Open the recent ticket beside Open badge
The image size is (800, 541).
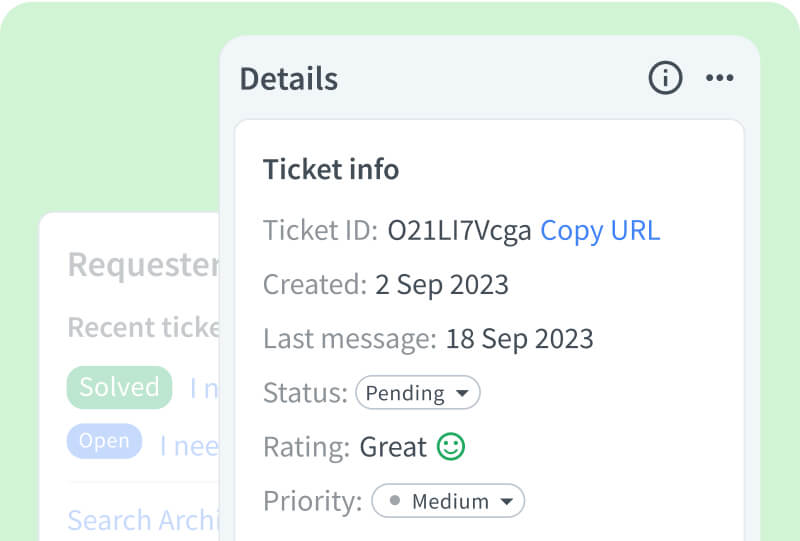(x=189, y=445)
